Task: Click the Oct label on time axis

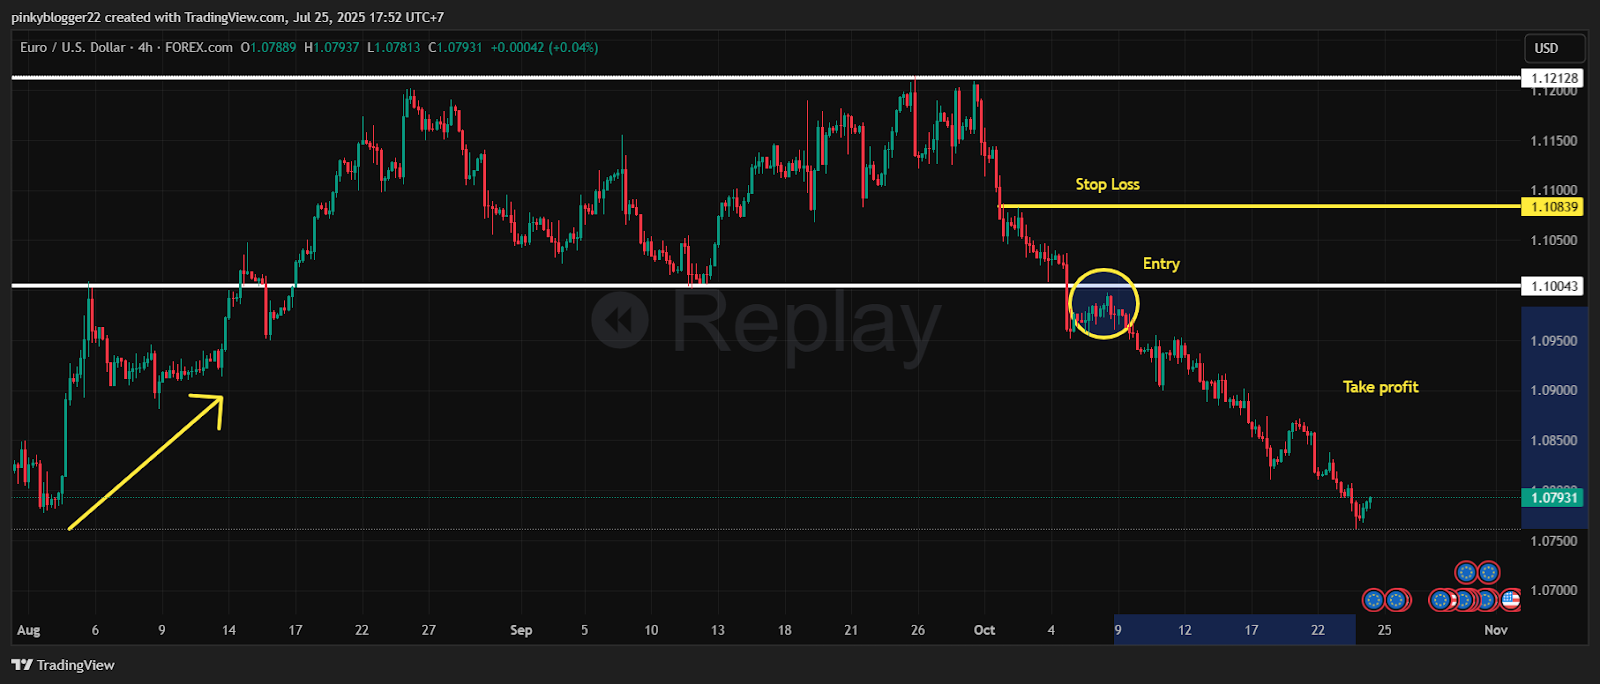Action: click(x=984, y=630)
